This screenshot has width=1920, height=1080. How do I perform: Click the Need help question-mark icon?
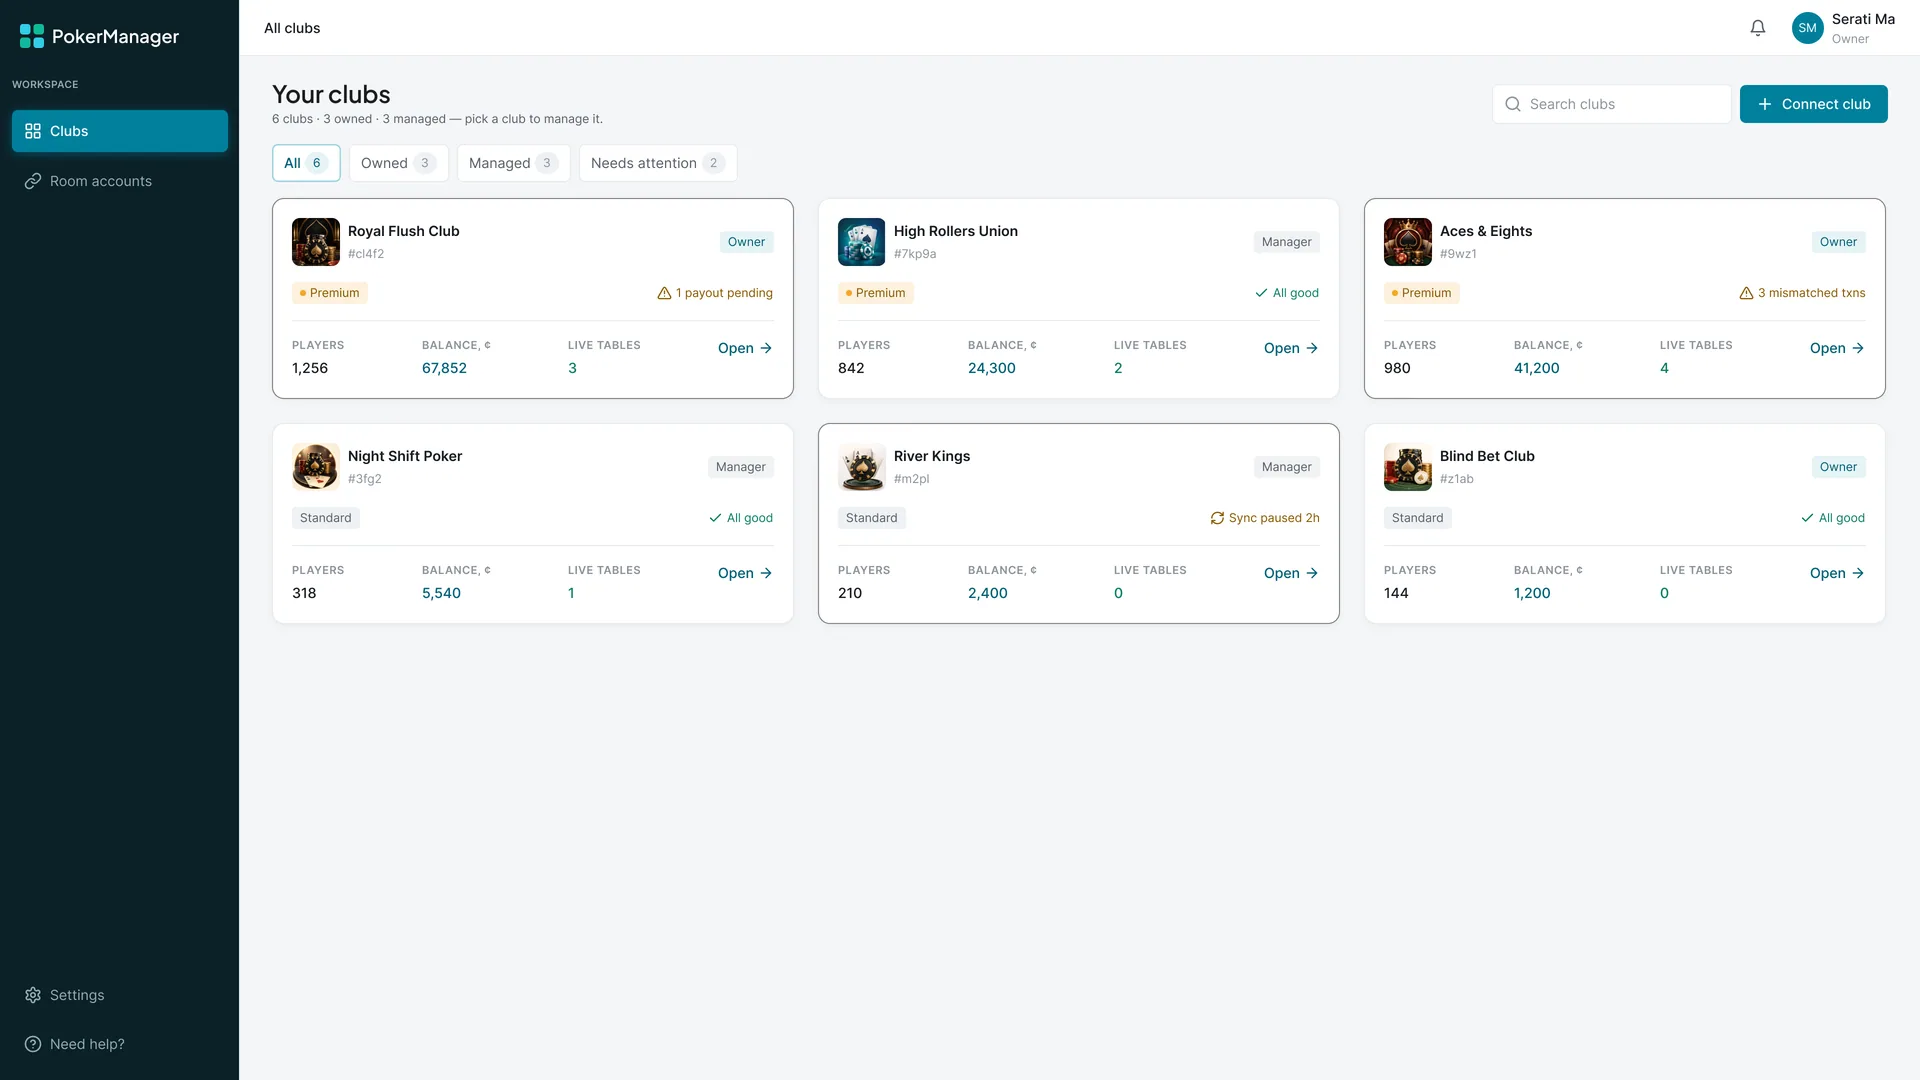click(33, 1044)
